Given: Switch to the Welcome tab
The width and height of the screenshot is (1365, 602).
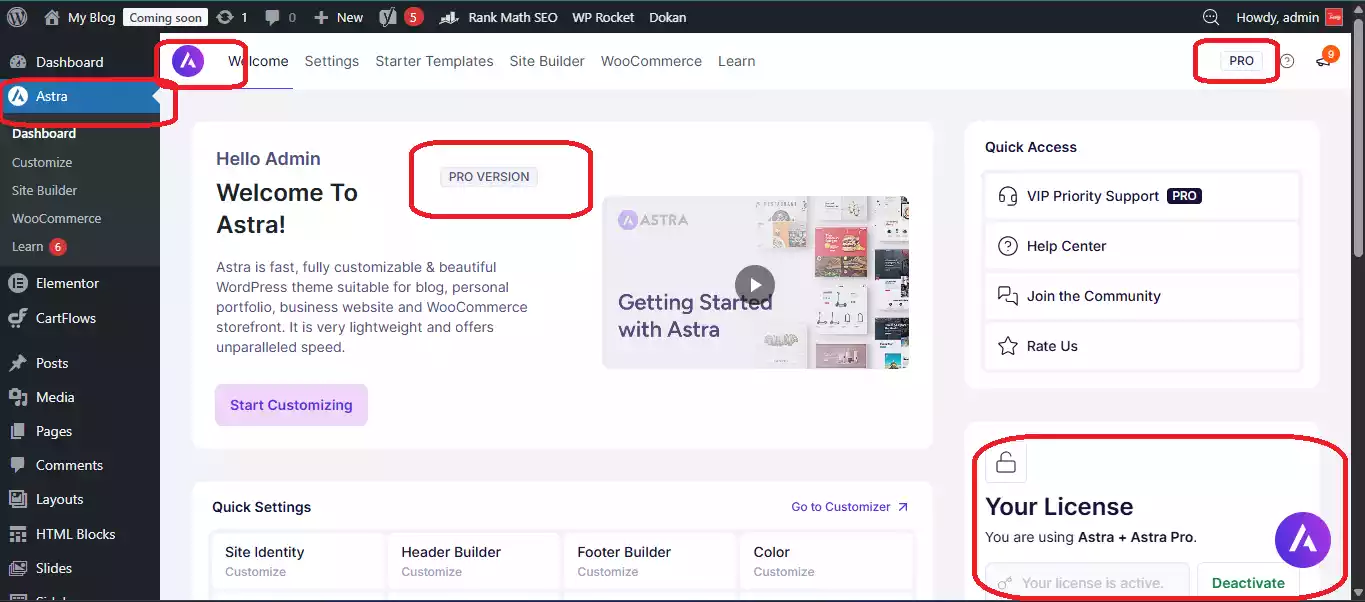Looking at the screenshot, I should (258, 61).
